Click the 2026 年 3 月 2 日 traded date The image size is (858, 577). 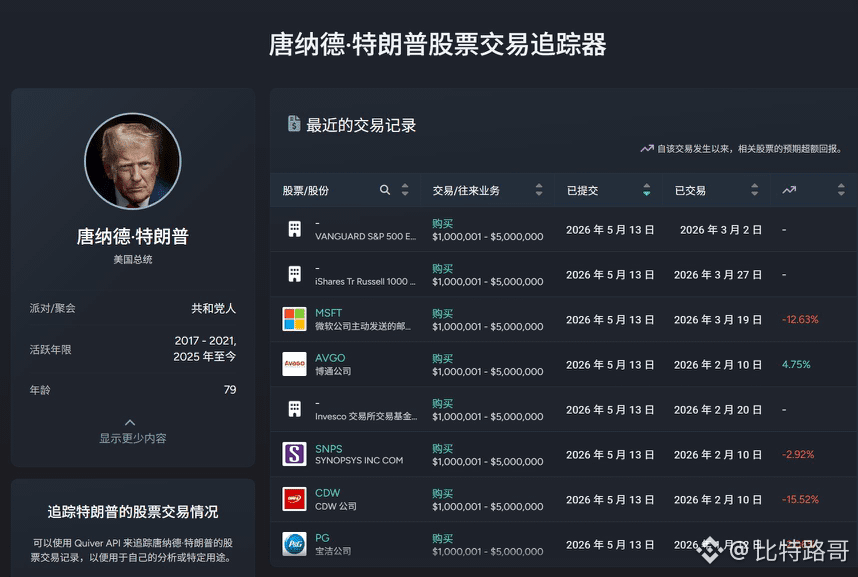721,230
